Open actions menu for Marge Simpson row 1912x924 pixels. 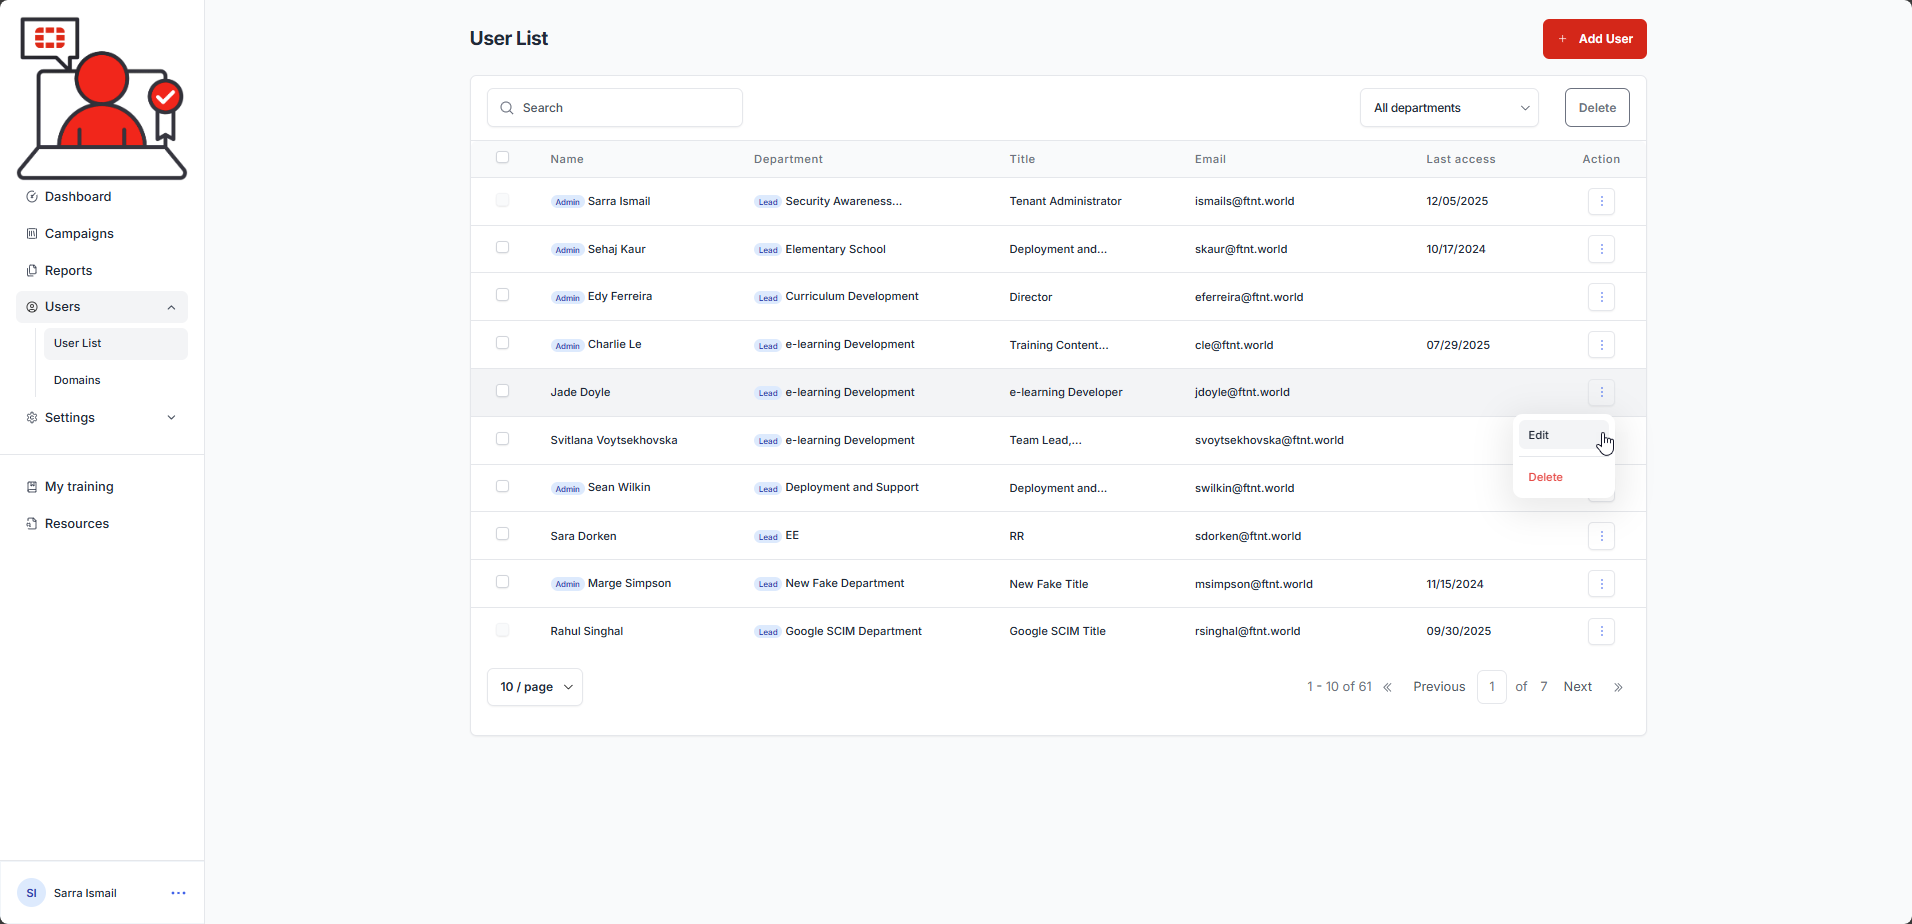click(x=1601, y=584)
